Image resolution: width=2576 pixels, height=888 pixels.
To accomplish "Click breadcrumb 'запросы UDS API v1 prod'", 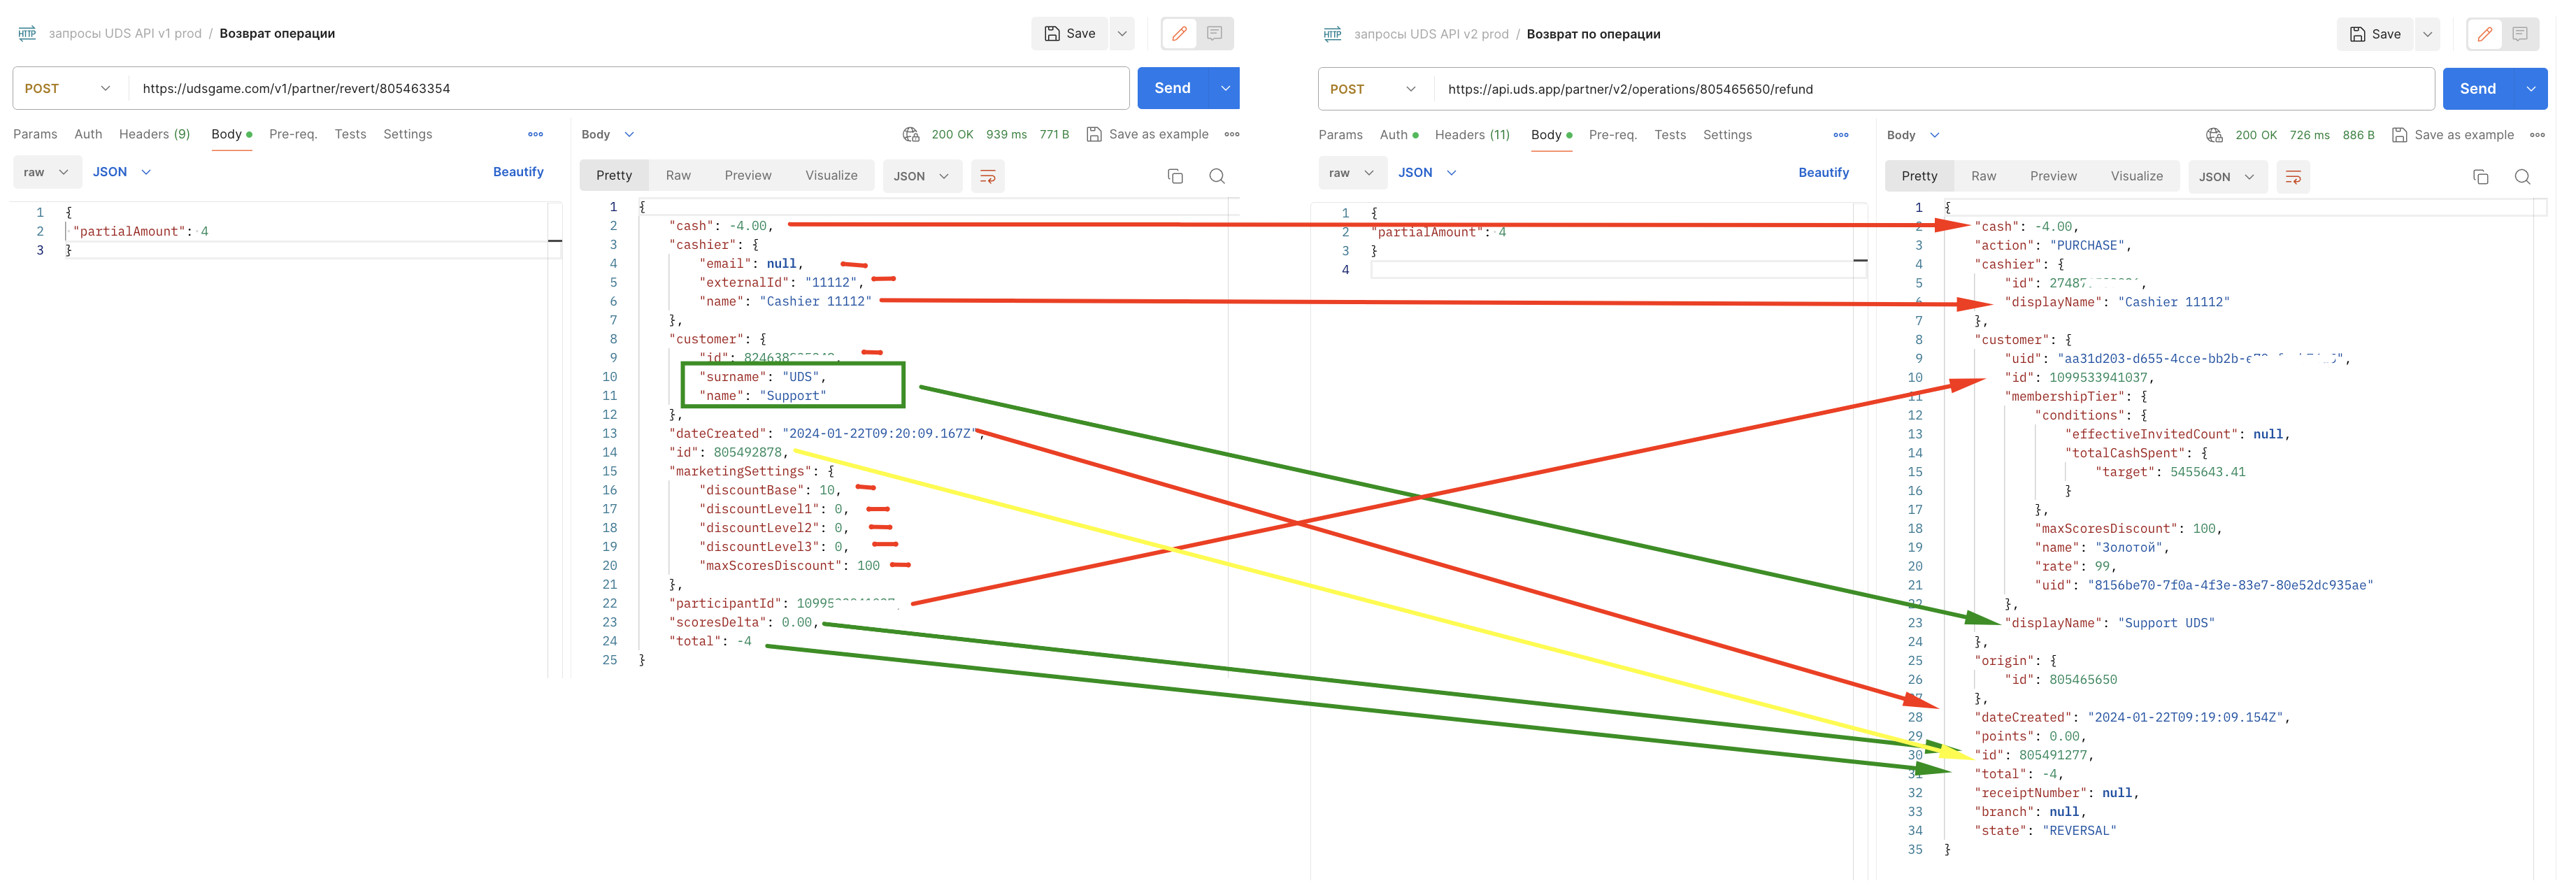I will [125, 33].
